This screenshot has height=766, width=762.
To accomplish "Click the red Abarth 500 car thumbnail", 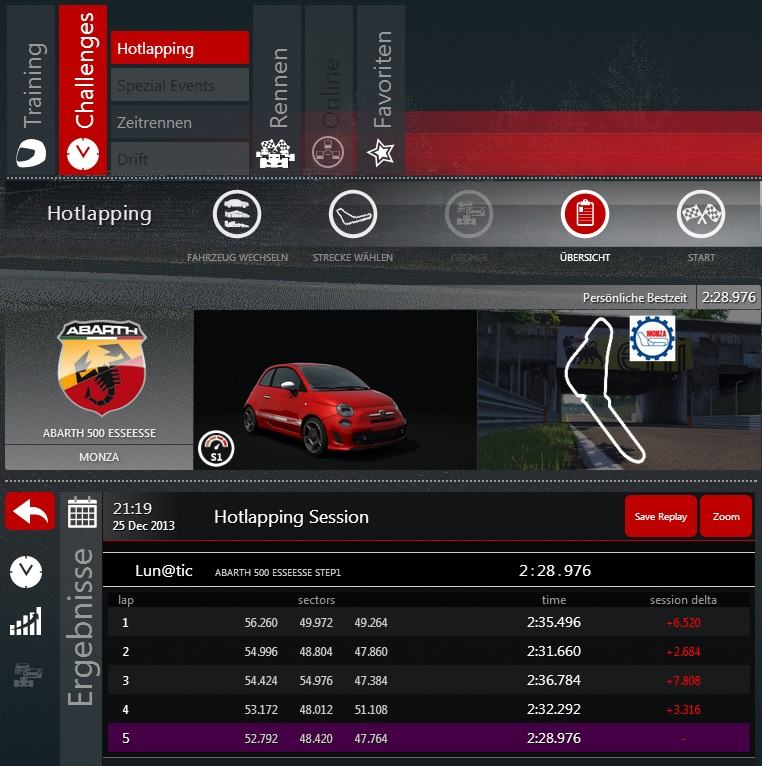I will point(336,390).
